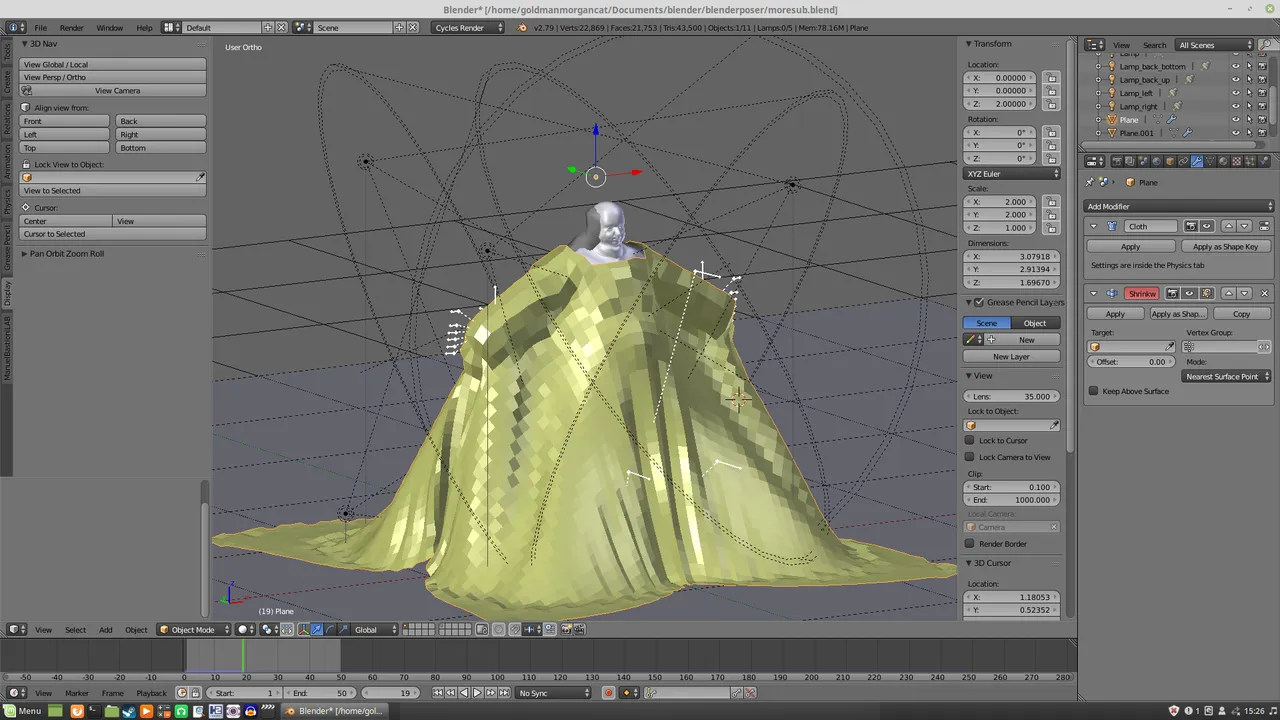Apply the Cloth modifier

[1130, 246]
